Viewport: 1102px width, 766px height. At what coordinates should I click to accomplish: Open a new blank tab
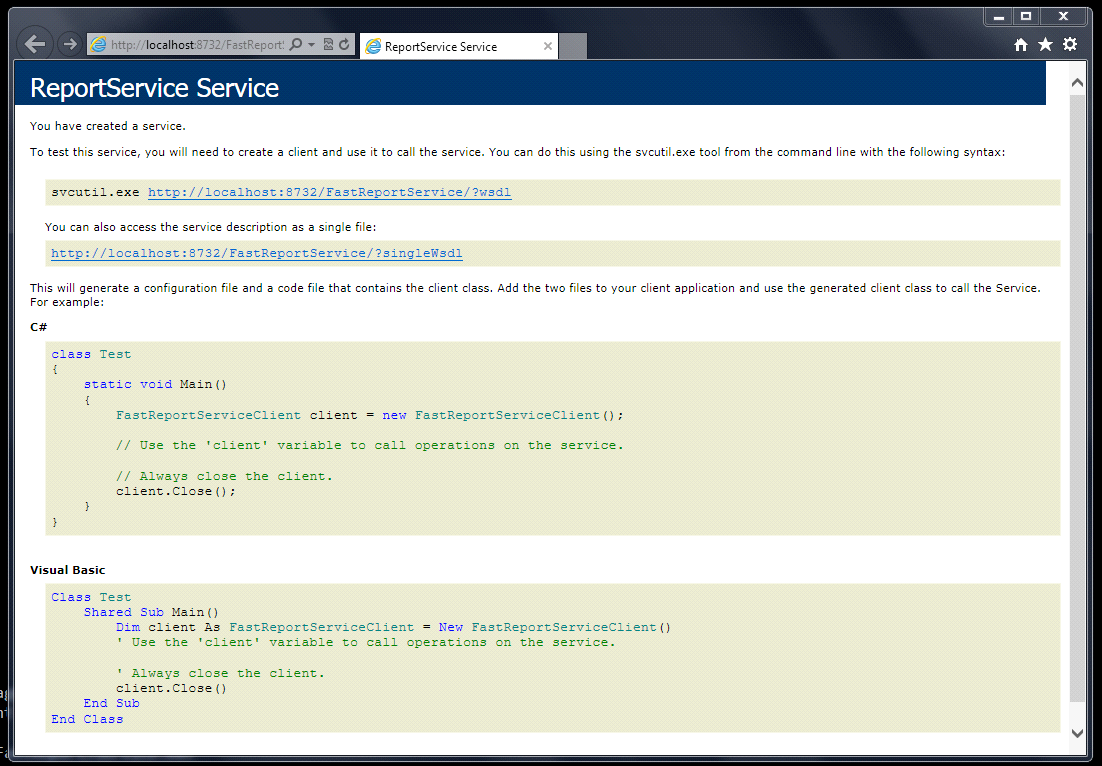click(x=573, y=46)
